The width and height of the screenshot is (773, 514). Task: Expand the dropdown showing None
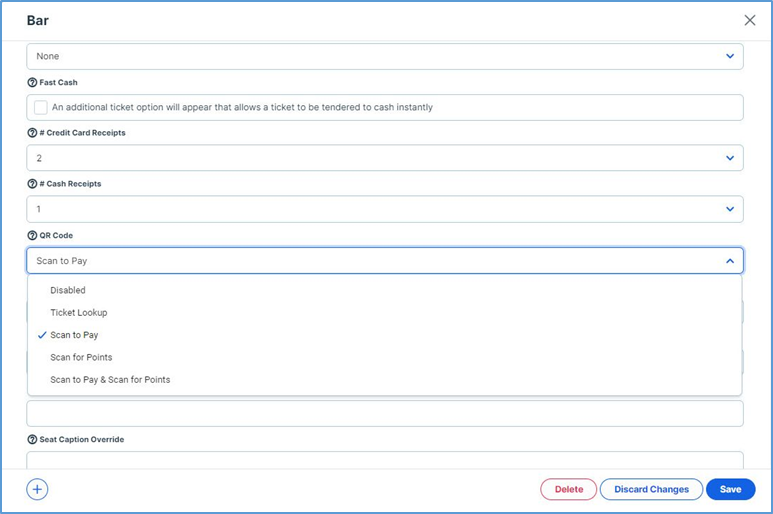coord(385,57)
